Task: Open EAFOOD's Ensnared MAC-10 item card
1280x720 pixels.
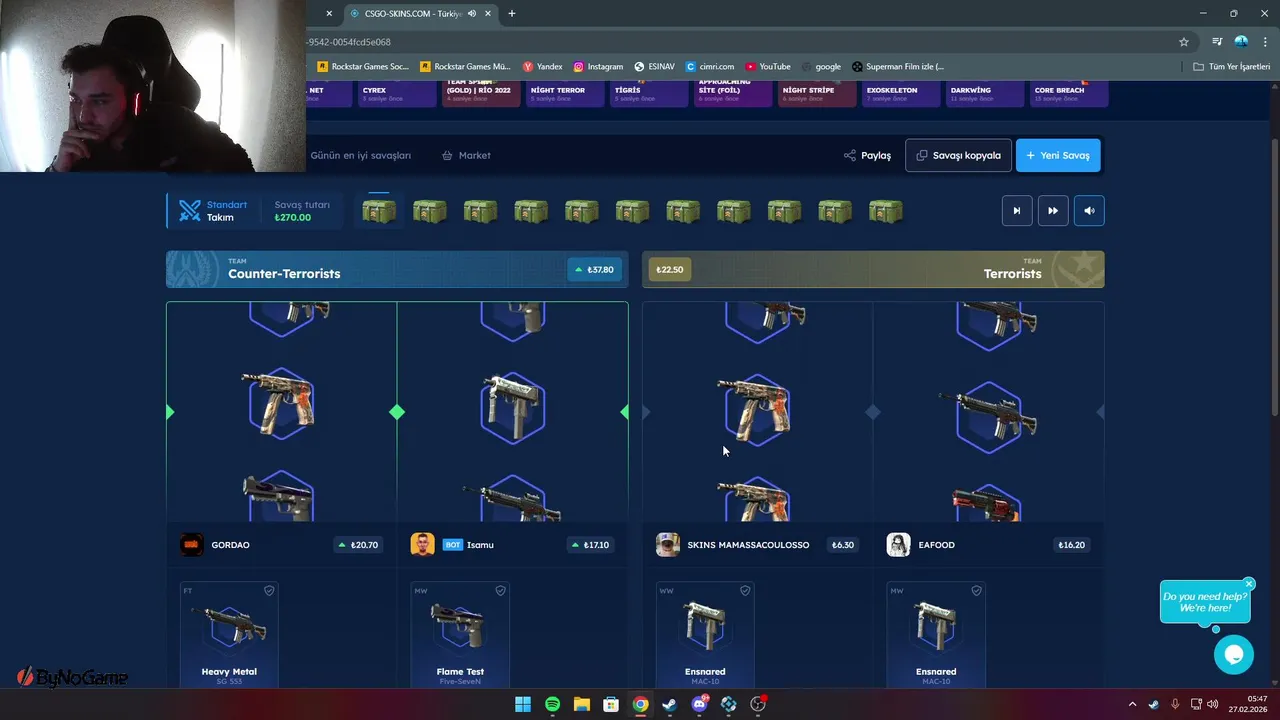Action: pos(936,634)
